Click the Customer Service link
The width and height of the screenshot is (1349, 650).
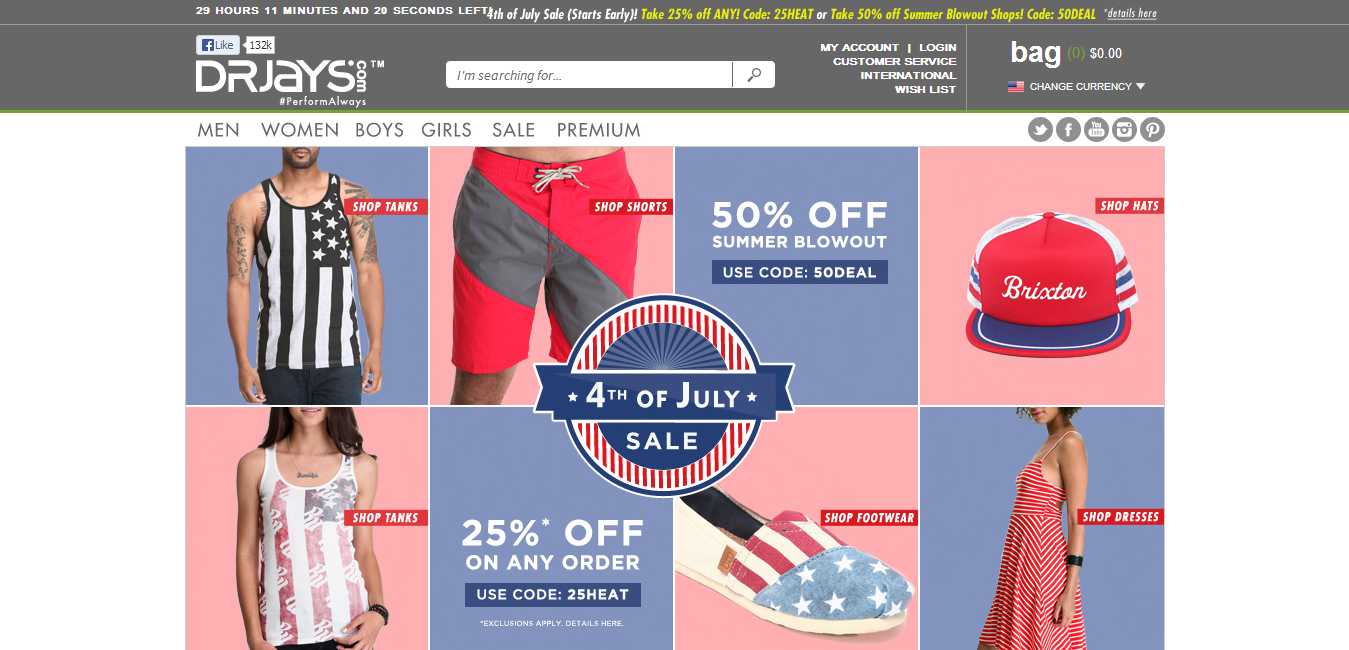point(894,61)
